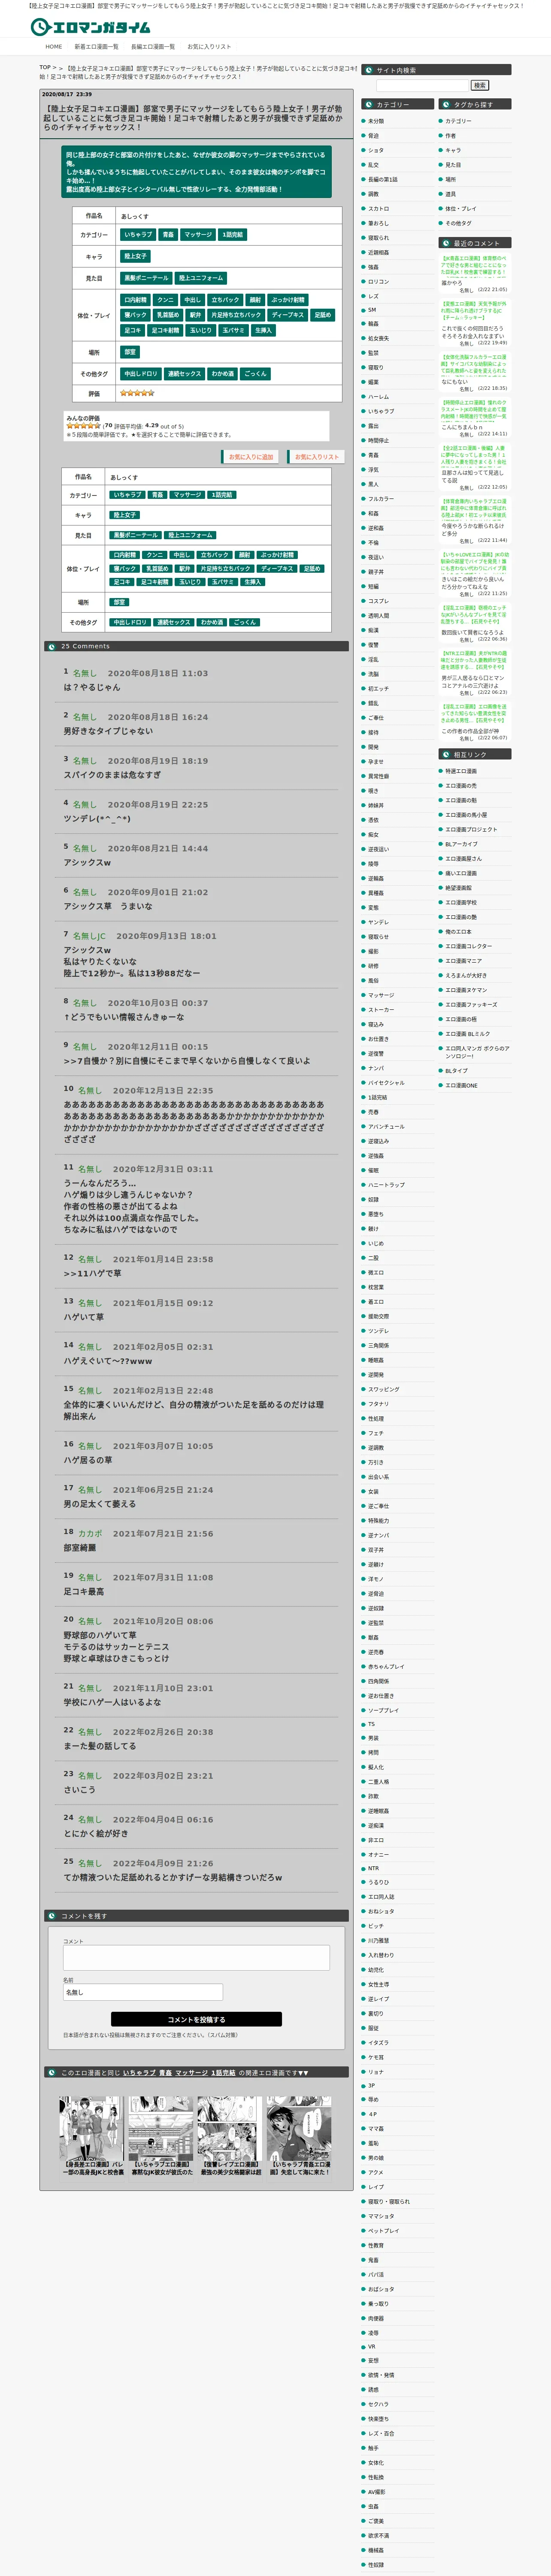
Task: Select コスプレ in the category sidebar
Action: coord(378,601)
